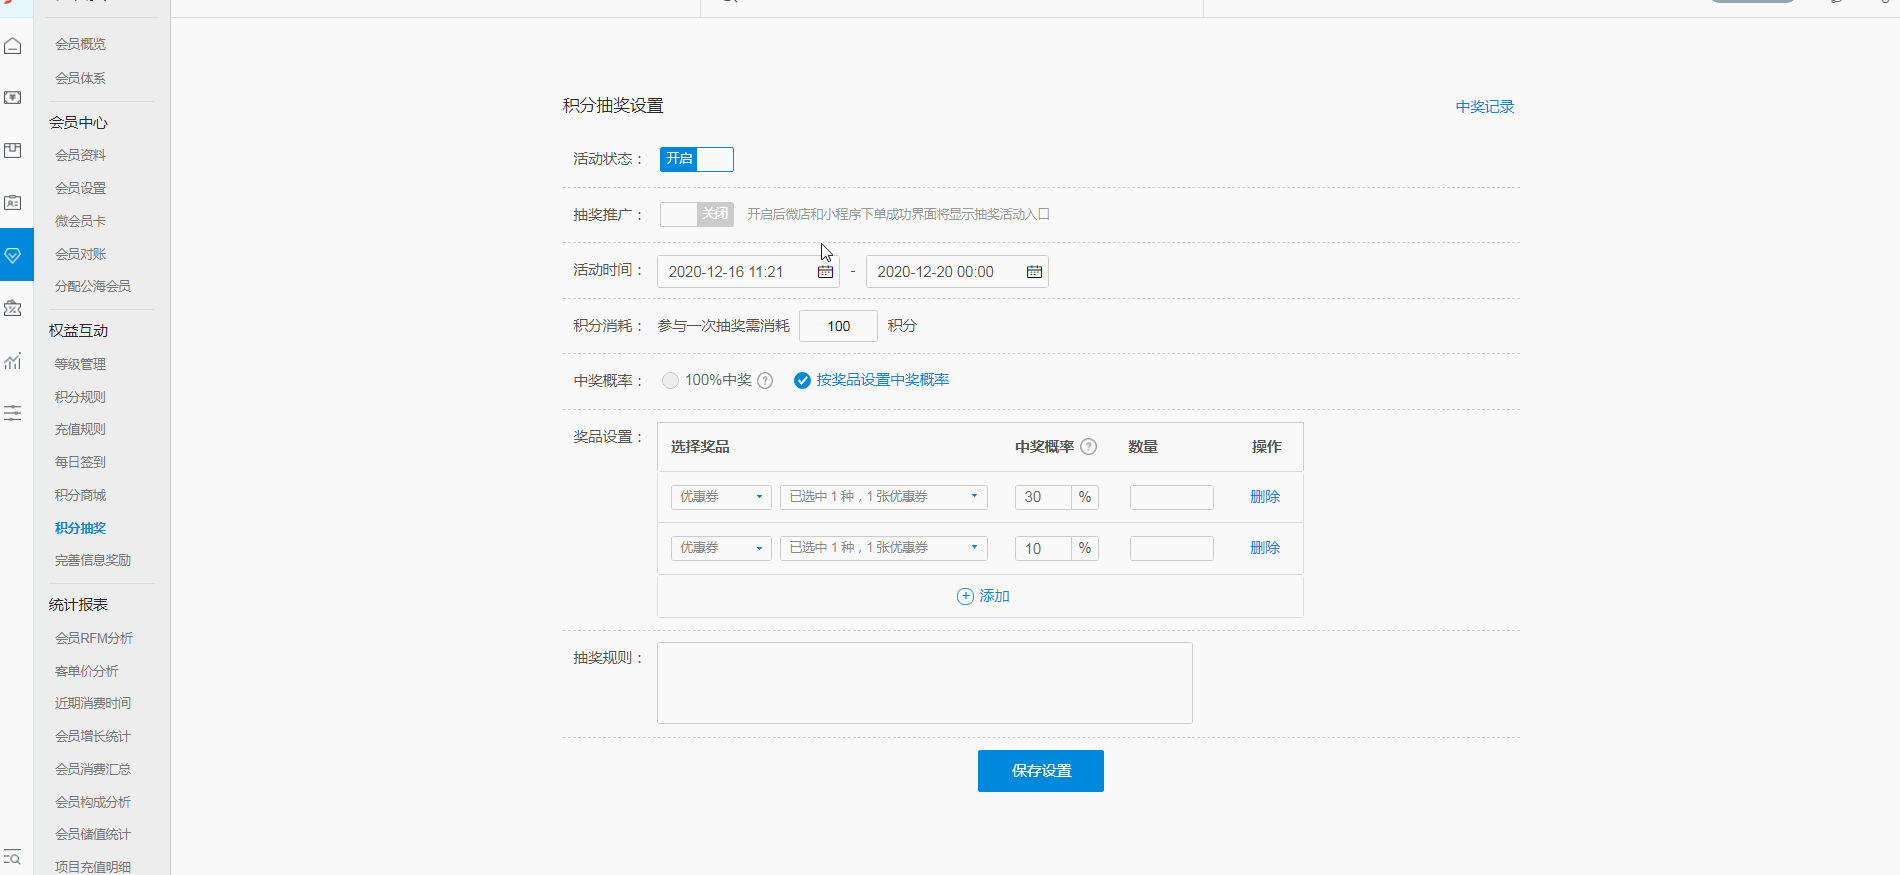
Task: Open the diamond membership icon in rail
Action: point(13,255)
